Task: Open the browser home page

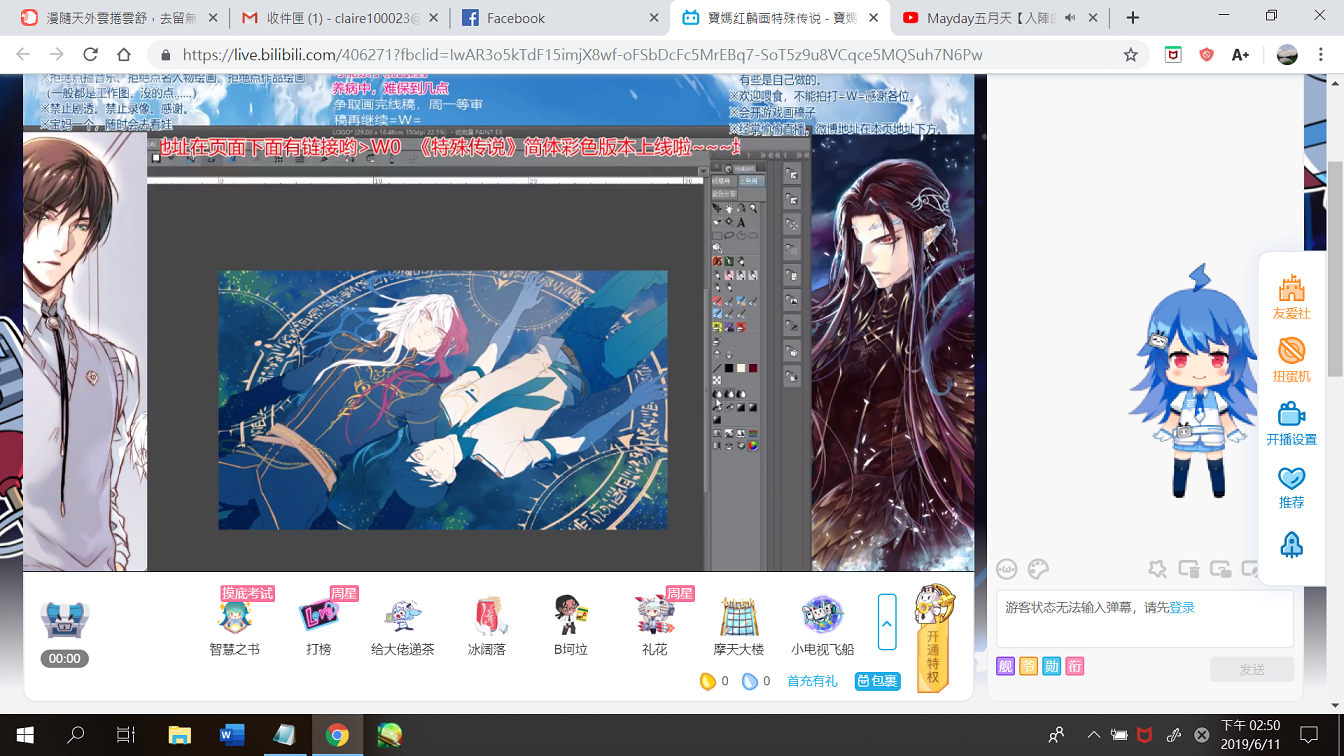Action: [x=124, y=55]
